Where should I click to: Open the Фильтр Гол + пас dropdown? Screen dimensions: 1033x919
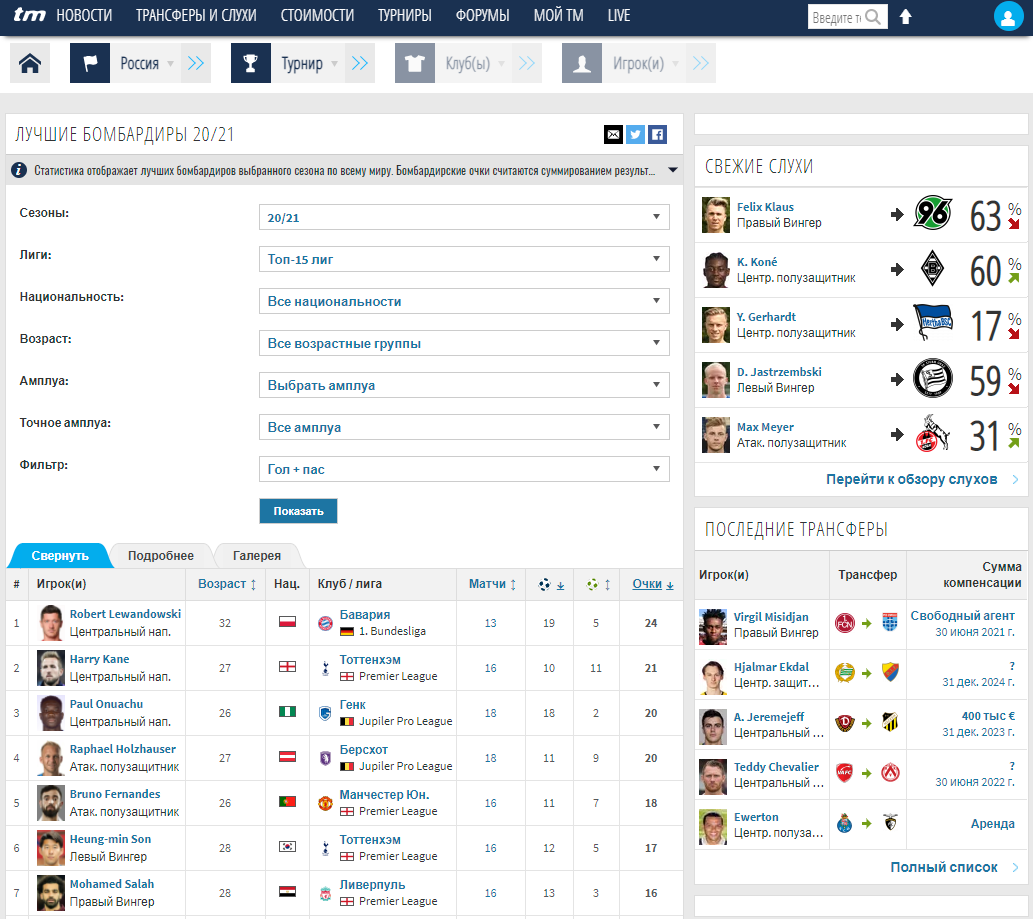pyautogui.click(x=464, y=469)
